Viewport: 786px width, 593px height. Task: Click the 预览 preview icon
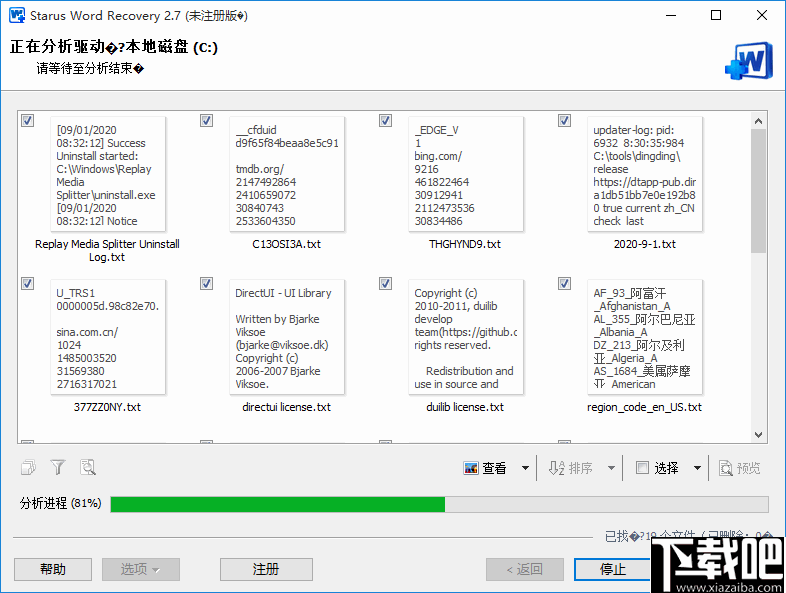[x=725, y=468]
